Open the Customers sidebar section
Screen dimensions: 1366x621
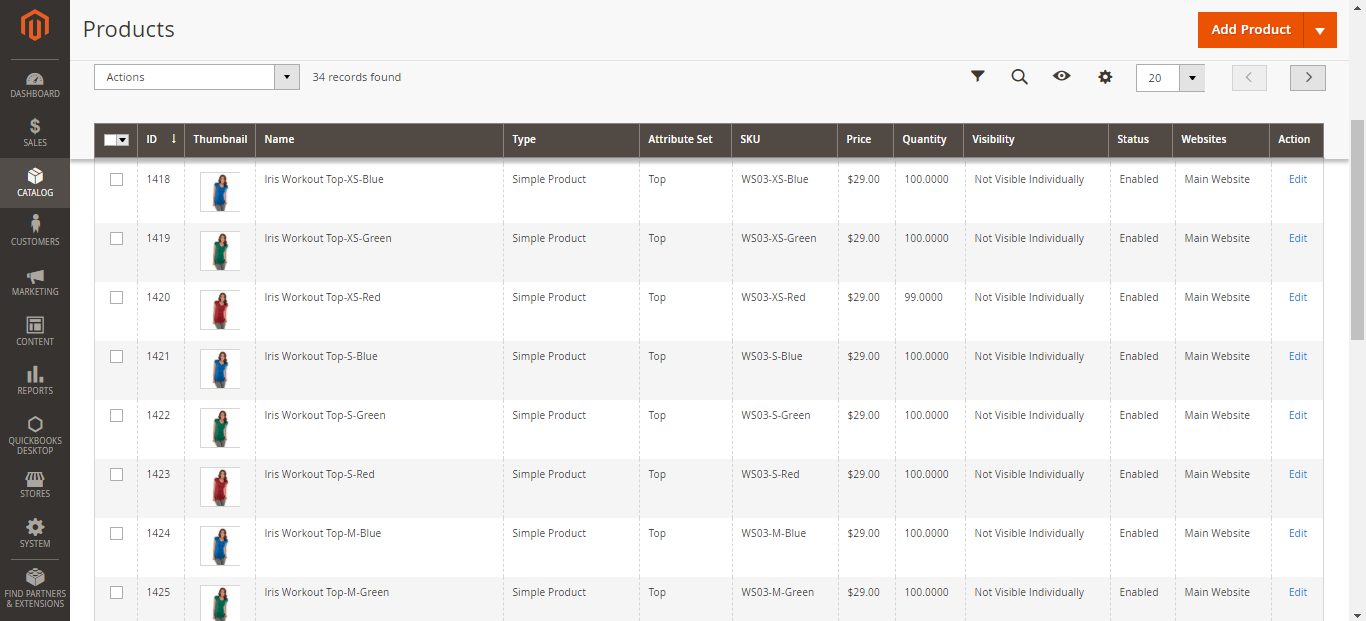(x=35, y=230)
